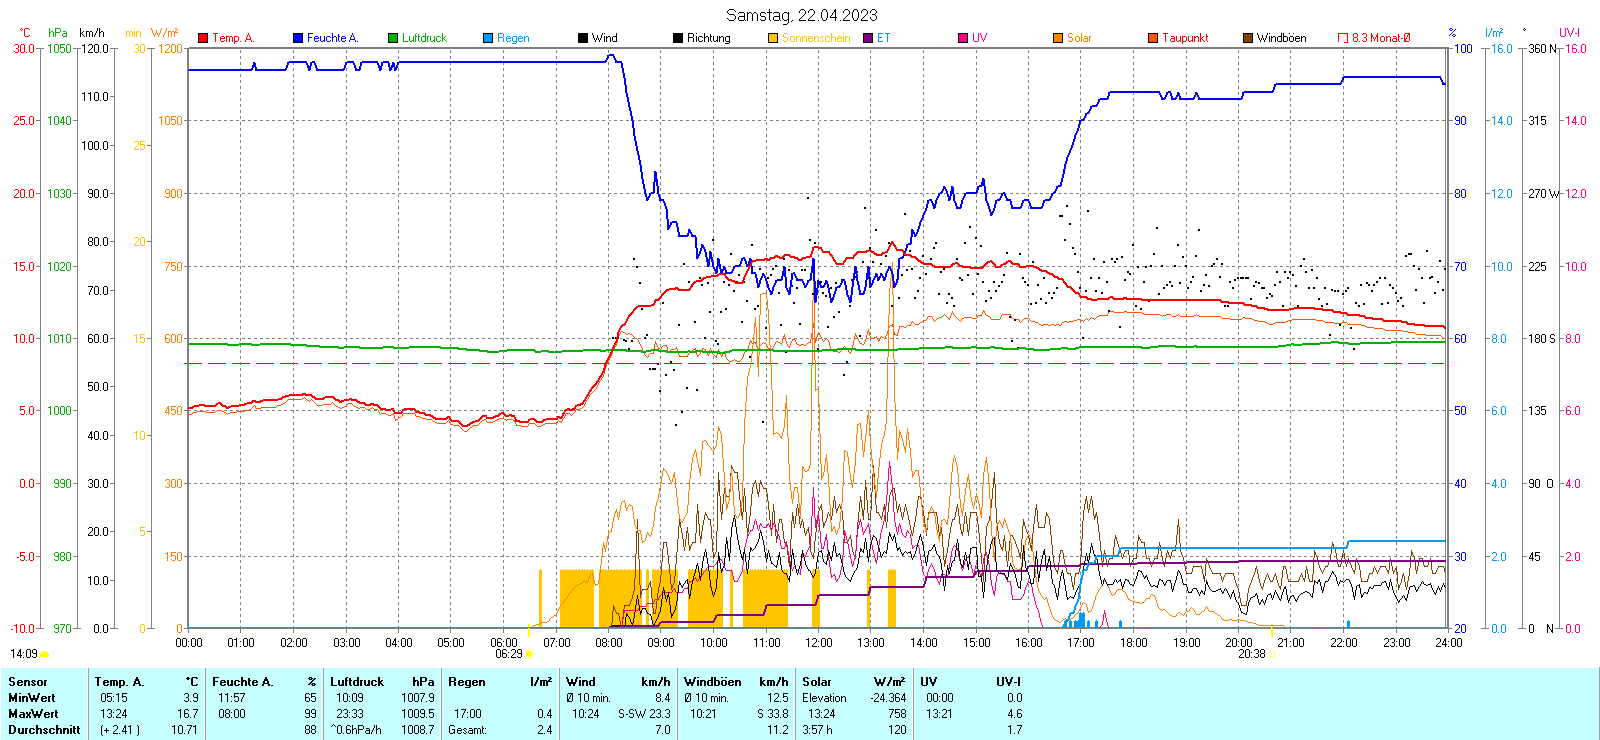
Task: Toggle the 8.3 Monat-Ø empty legend box
Action: coord(1343,38)
